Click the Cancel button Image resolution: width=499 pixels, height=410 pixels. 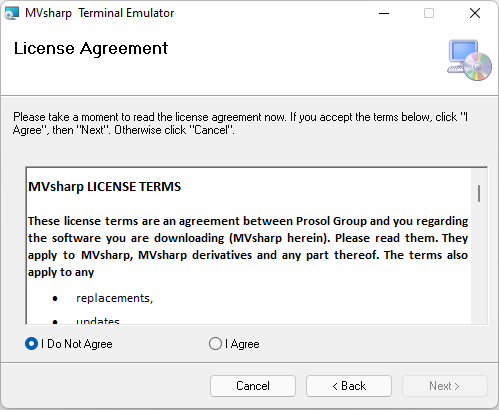click(x=253, y=386)
